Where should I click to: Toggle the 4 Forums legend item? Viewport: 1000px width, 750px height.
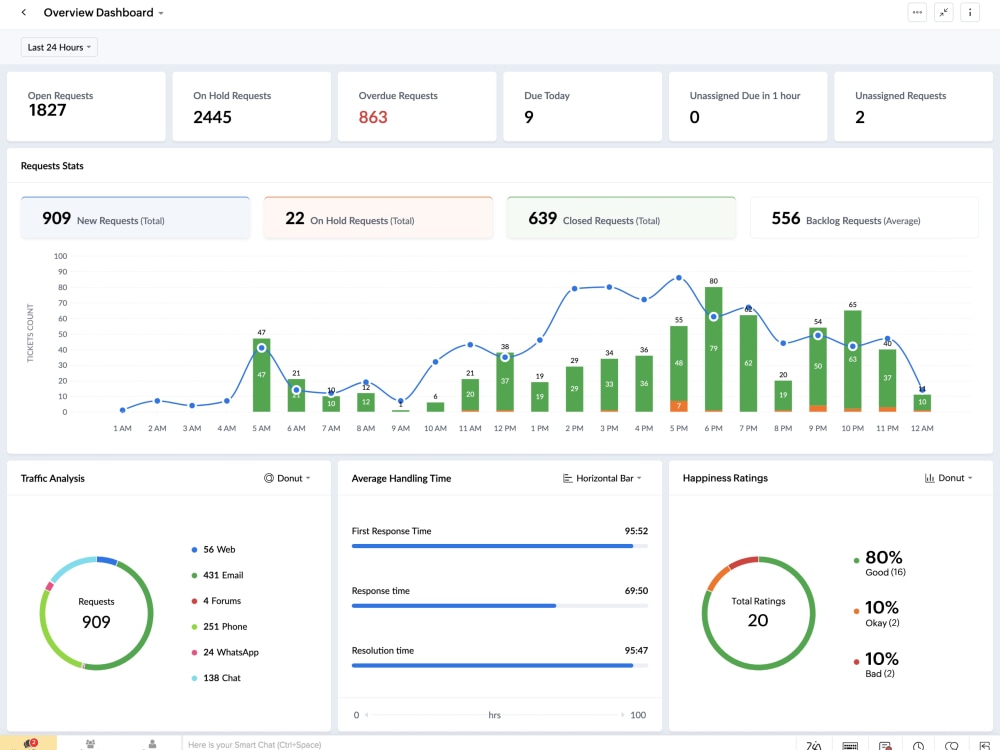(x=216, y=601)
